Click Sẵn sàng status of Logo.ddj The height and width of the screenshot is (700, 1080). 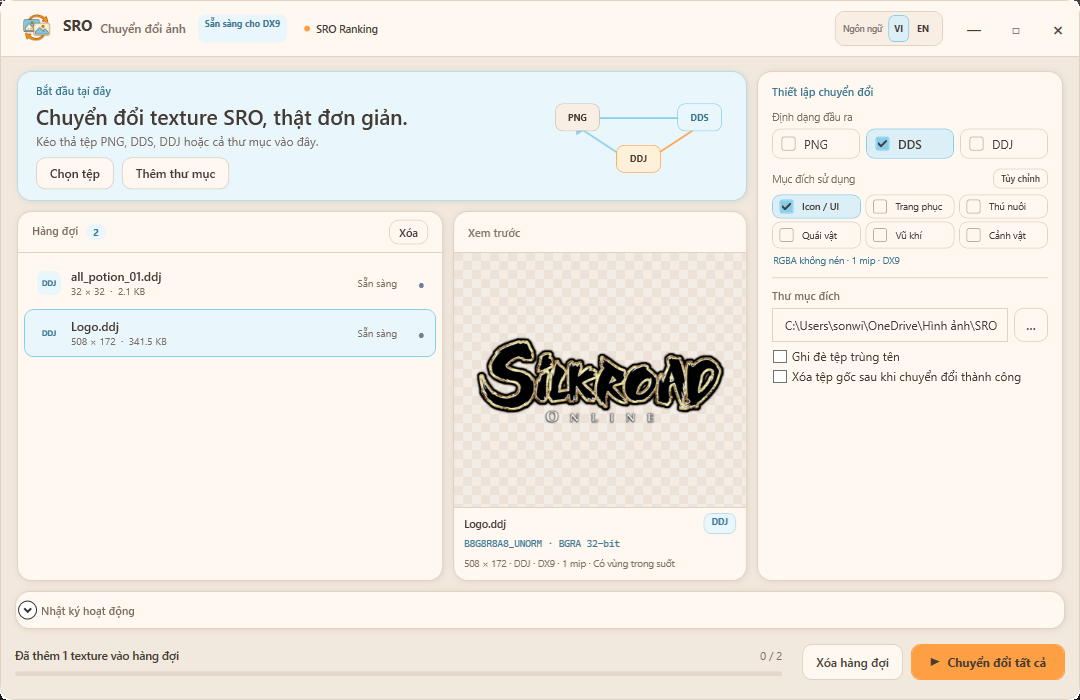click(x=377, y=333)
